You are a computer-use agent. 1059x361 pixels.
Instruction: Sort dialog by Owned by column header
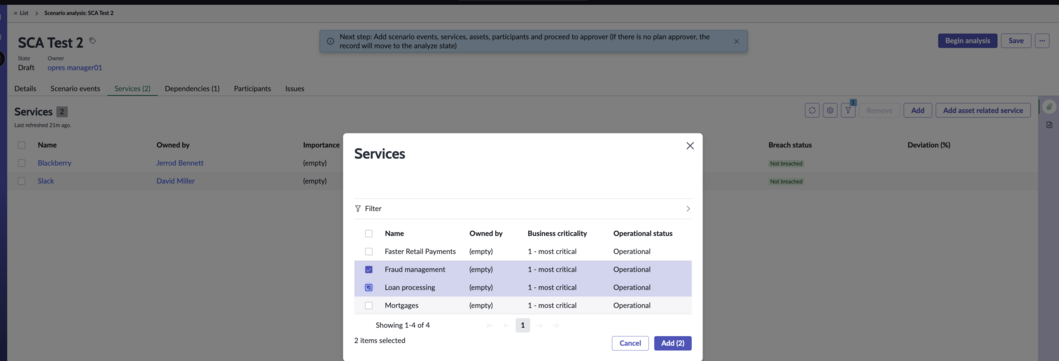point(486,233)
